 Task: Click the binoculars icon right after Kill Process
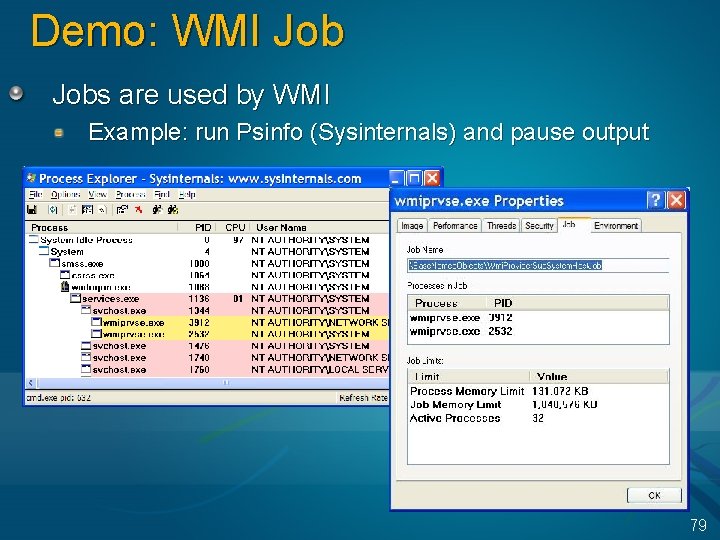(x=158, y=210)
